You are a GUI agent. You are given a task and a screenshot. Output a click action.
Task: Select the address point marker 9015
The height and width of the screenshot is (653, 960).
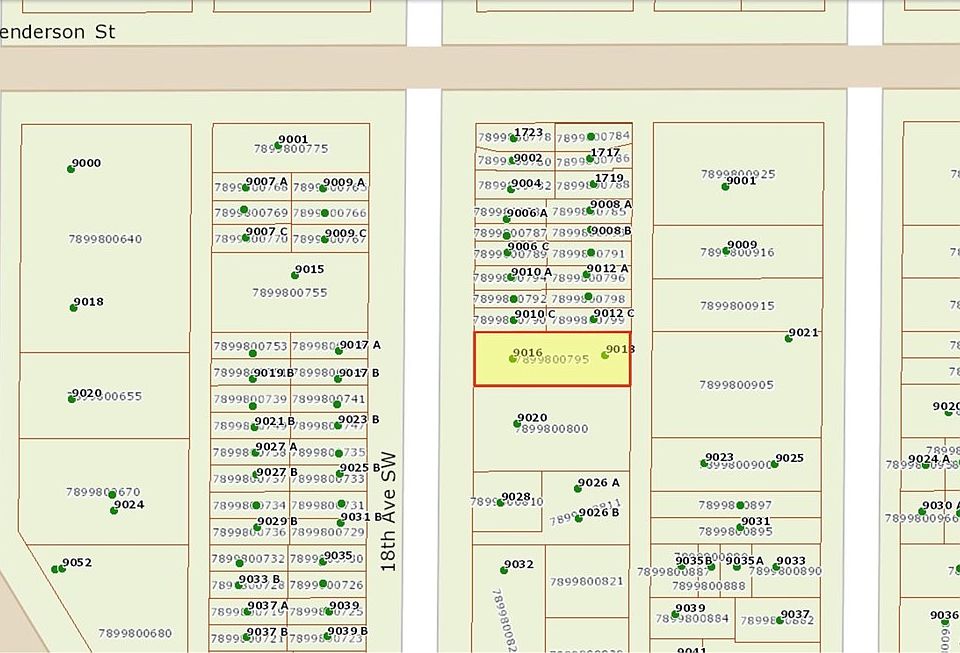click(295, 275)
